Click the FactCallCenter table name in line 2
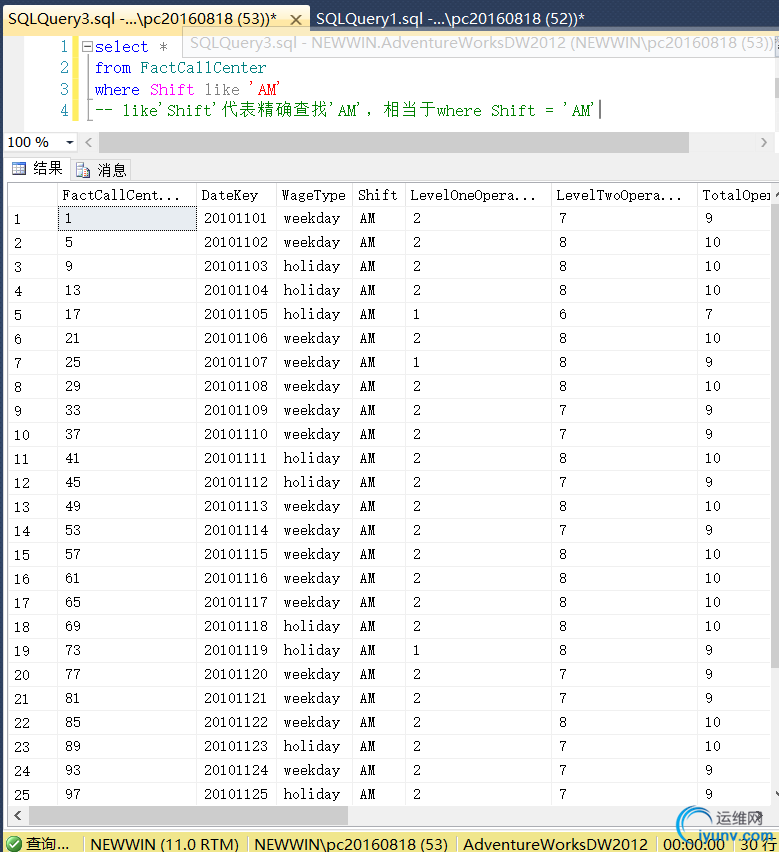Image resolution: width=779 pixels, height=852 pixels. tap(203, 68)
